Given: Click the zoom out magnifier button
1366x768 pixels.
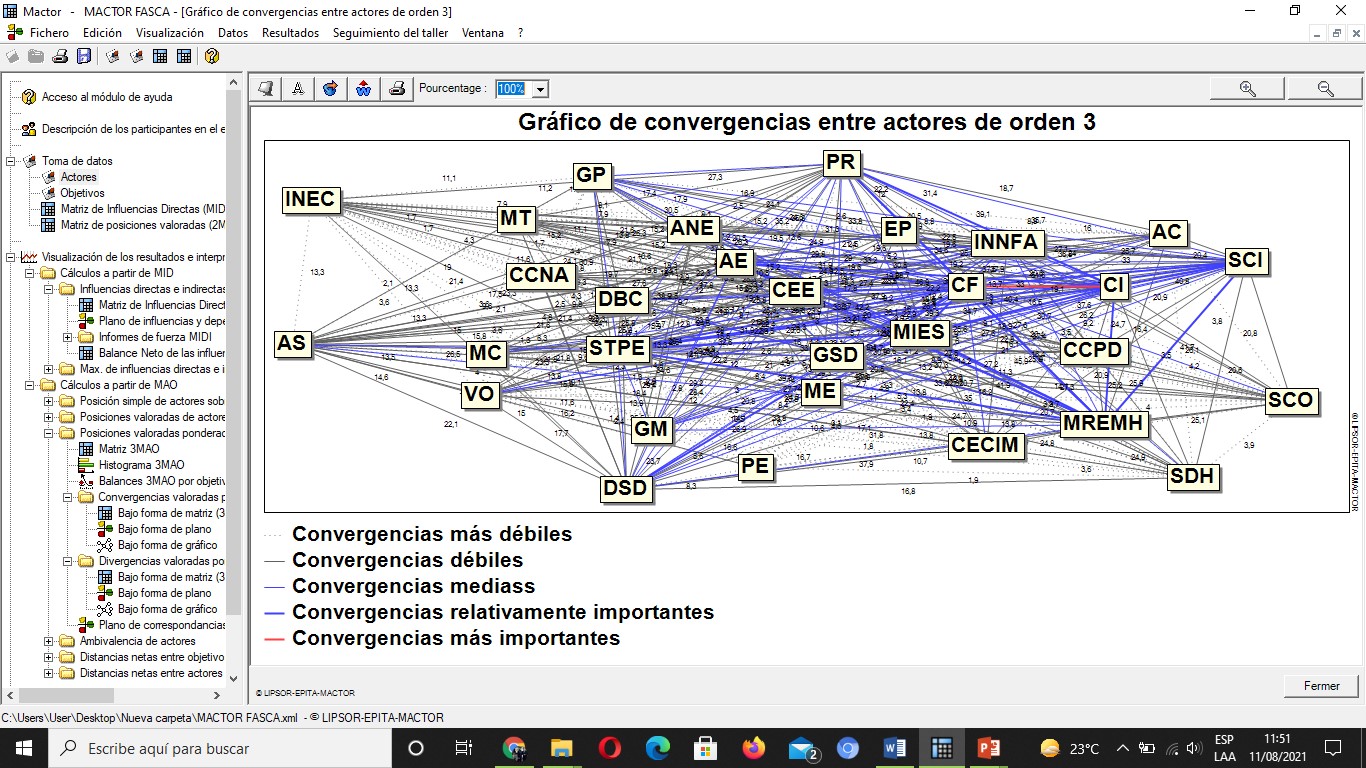Looking at the screenshot, I should [1325, 88].
